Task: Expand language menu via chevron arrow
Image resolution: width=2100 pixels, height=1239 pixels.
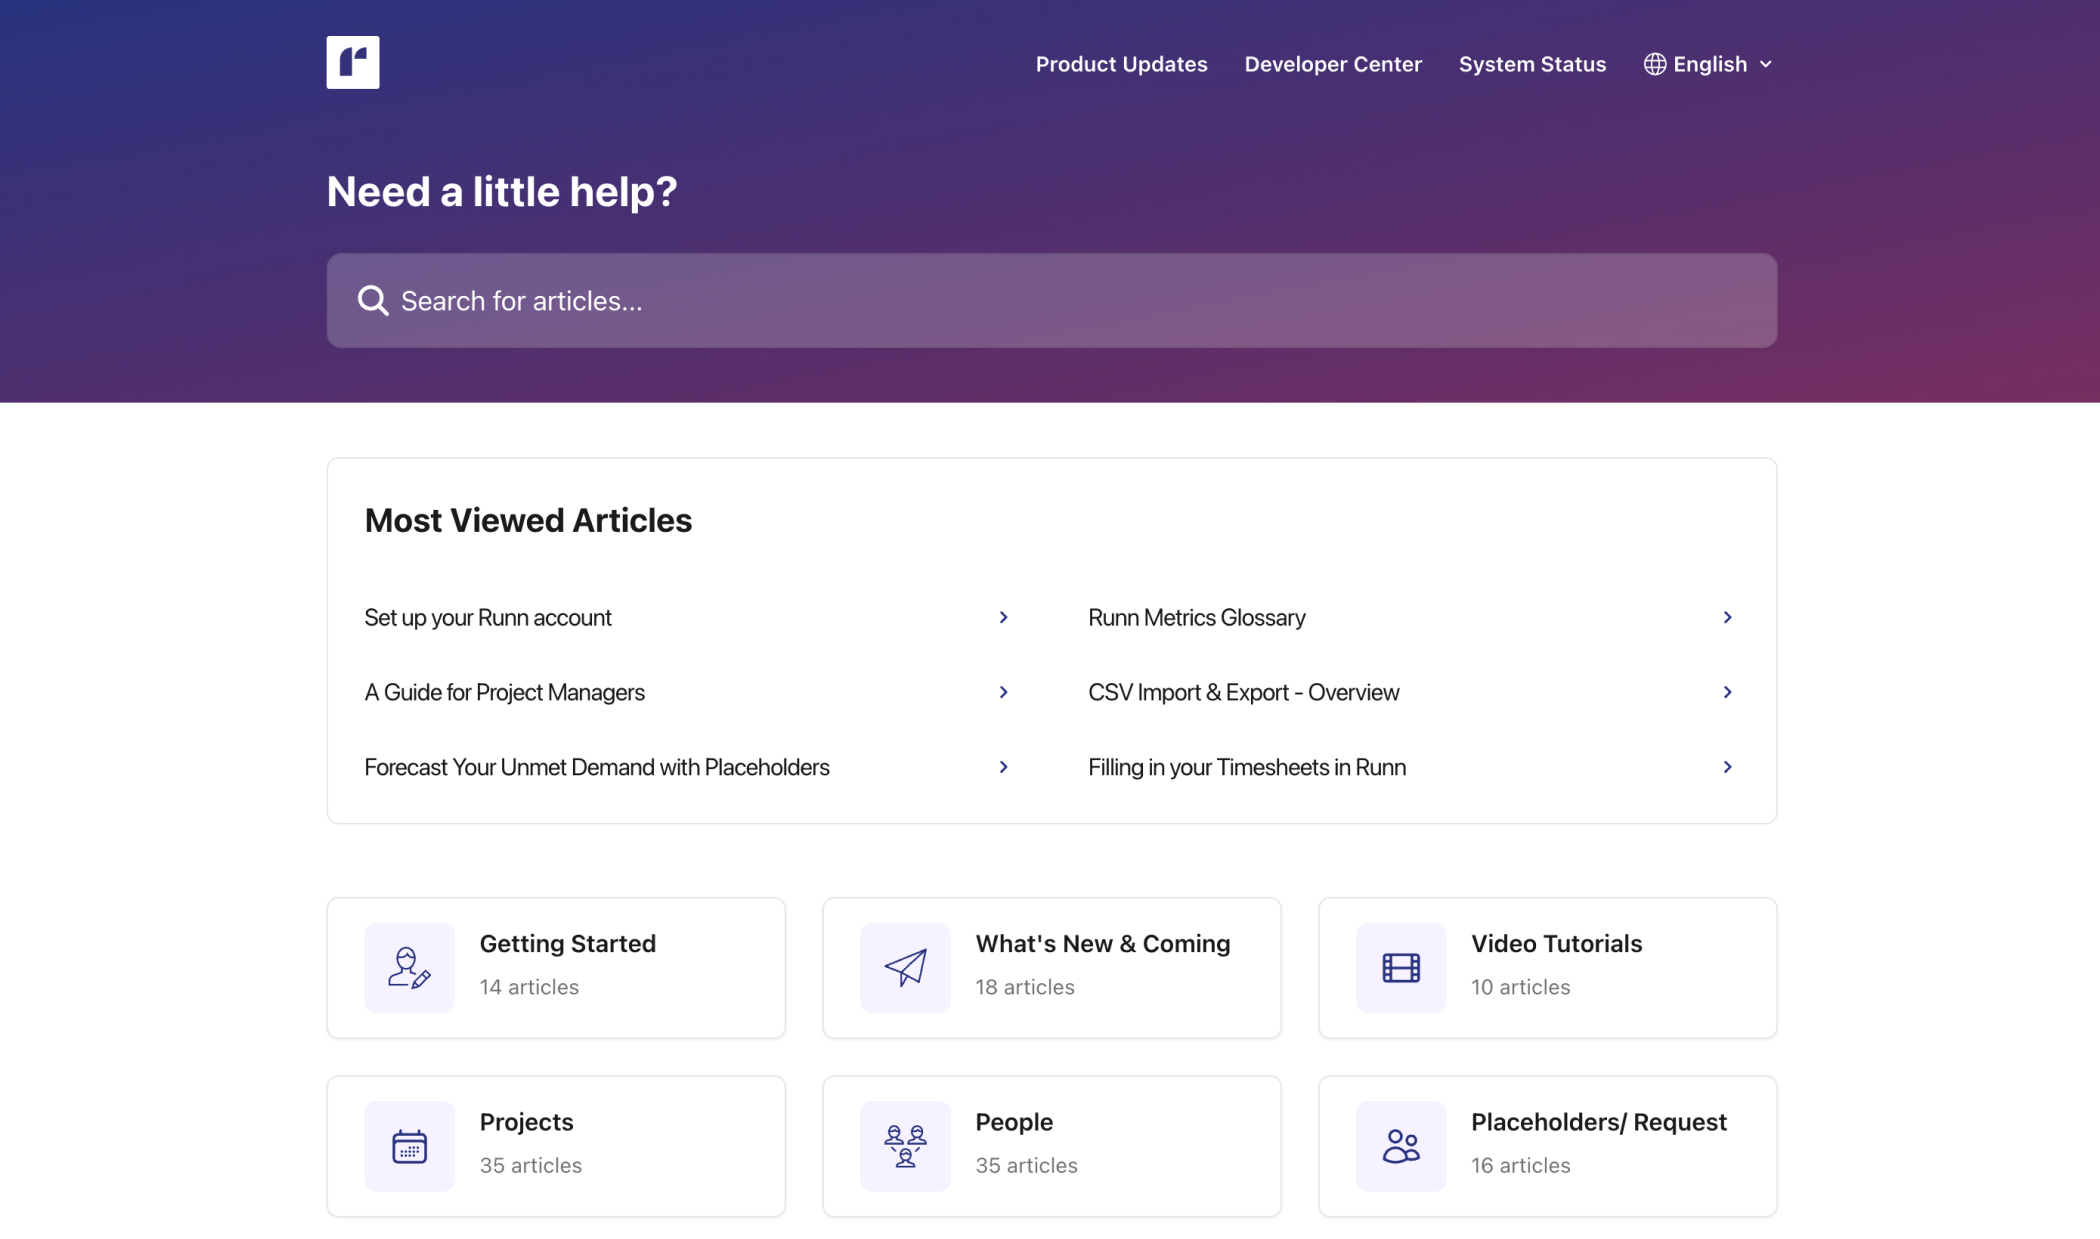Action: coord(1766,64)
